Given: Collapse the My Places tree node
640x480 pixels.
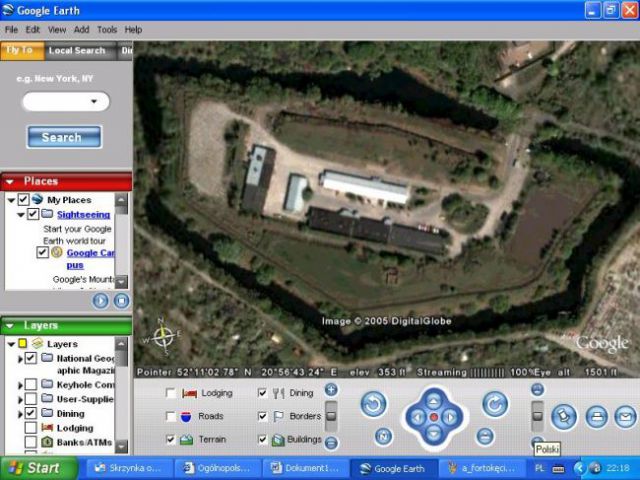Looking at the screenshot, I should tap(11, 200).
